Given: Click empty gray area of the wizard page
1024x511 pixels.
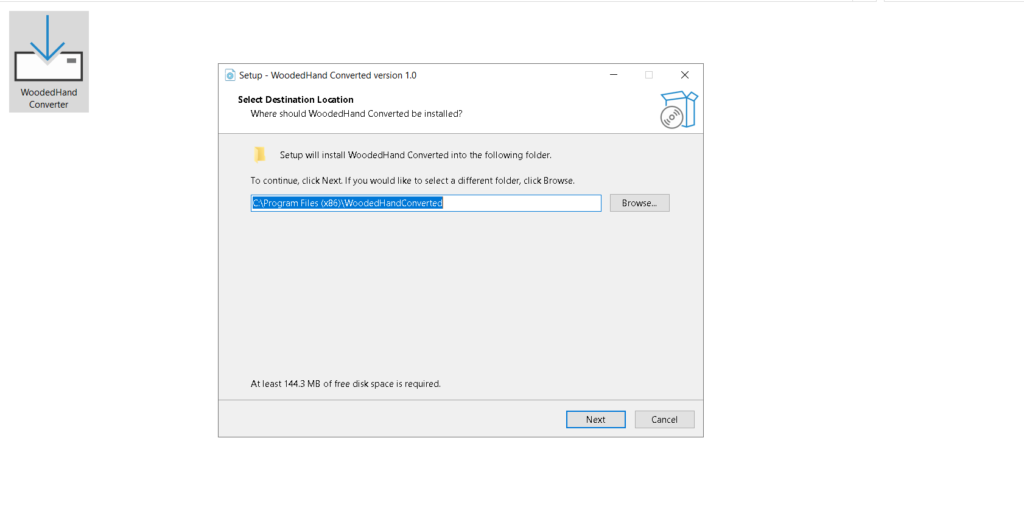Looking at the screenshot, I should (460, 290).
